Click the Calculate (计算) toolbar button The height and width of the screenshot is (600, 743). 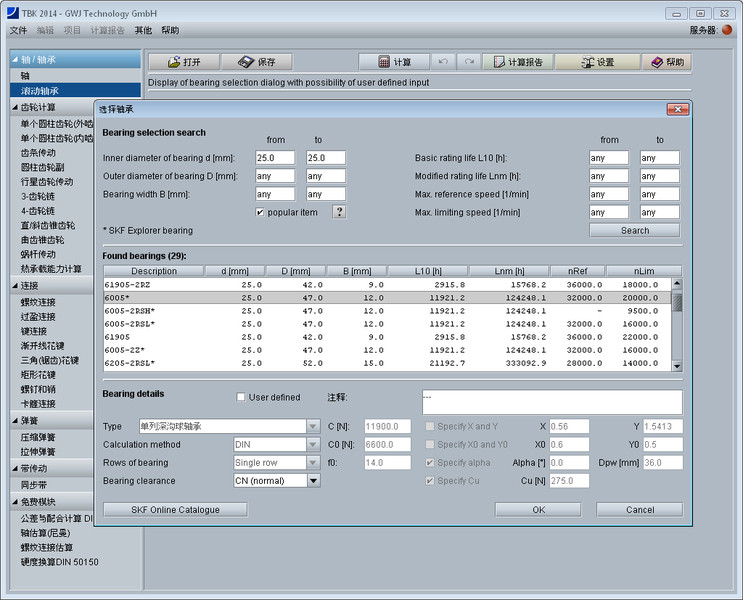click(x=394, y=62)
